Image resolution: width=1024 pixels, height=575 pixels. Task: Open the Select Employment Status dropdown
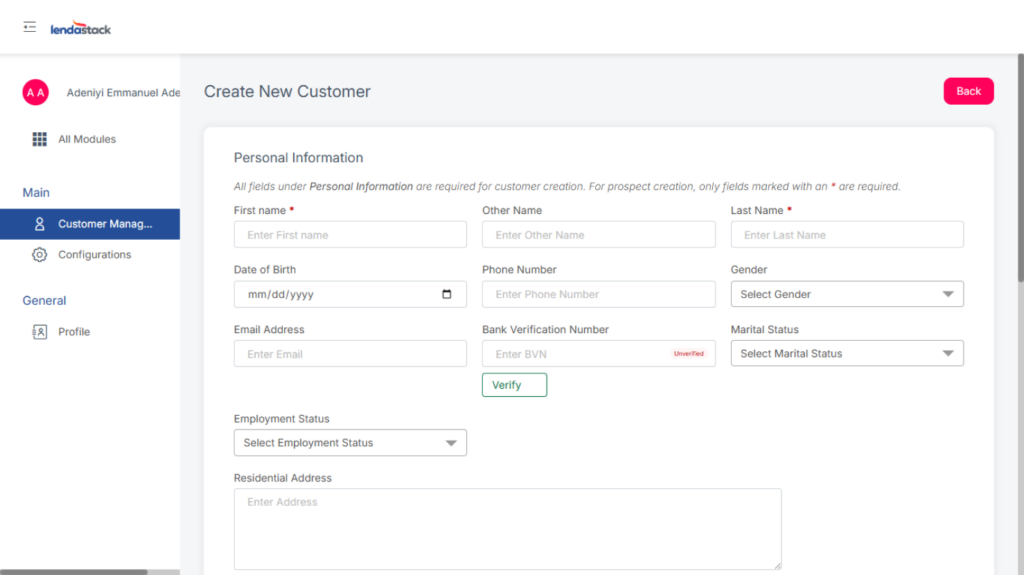pos(350,443)
